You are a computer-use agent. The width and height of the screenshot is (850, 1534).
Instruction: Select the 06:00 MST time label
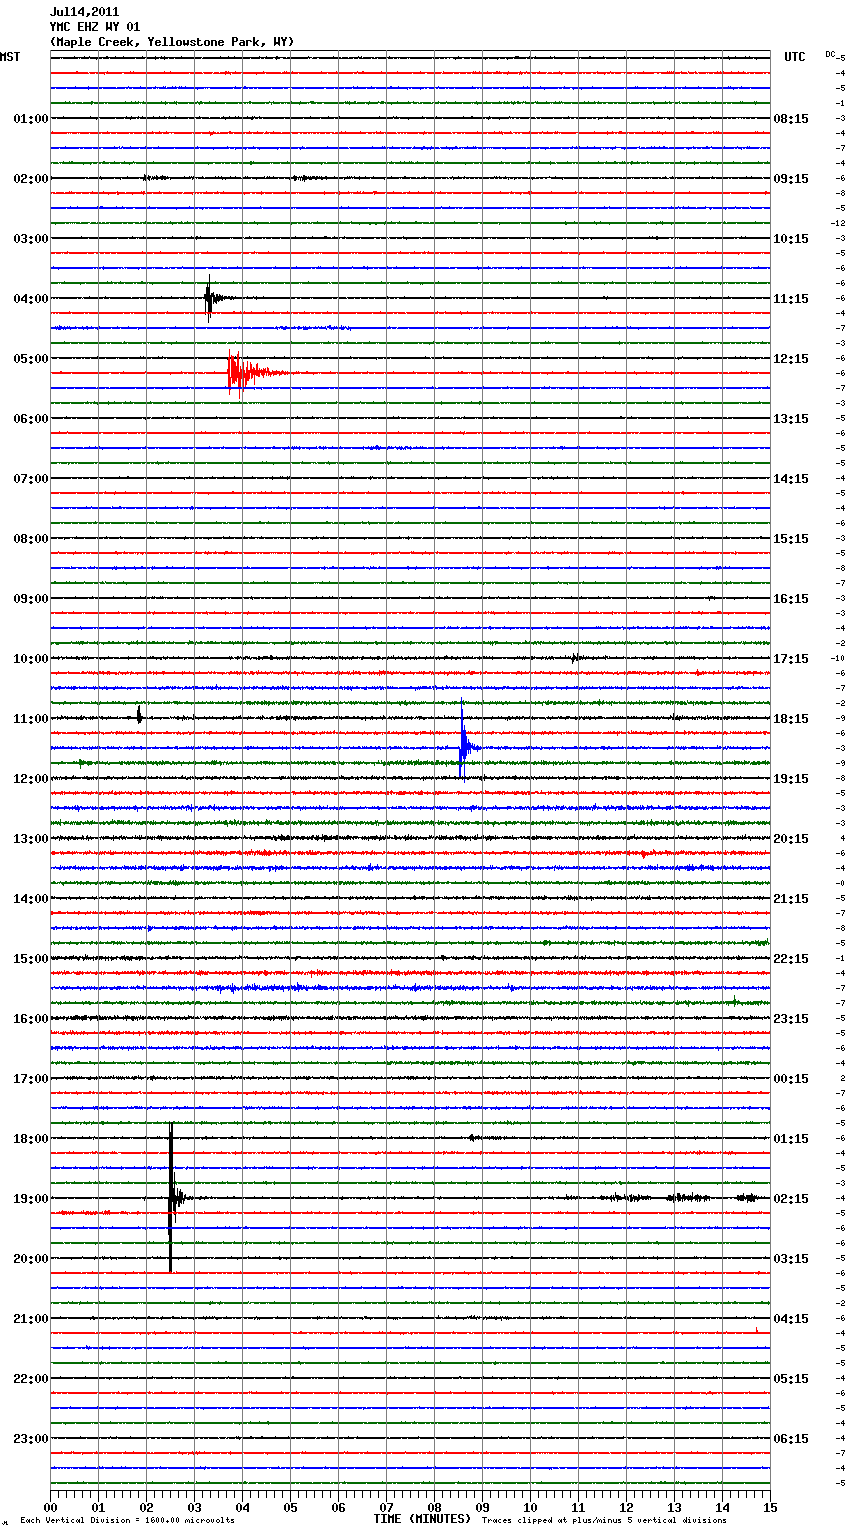click(31, 419)
